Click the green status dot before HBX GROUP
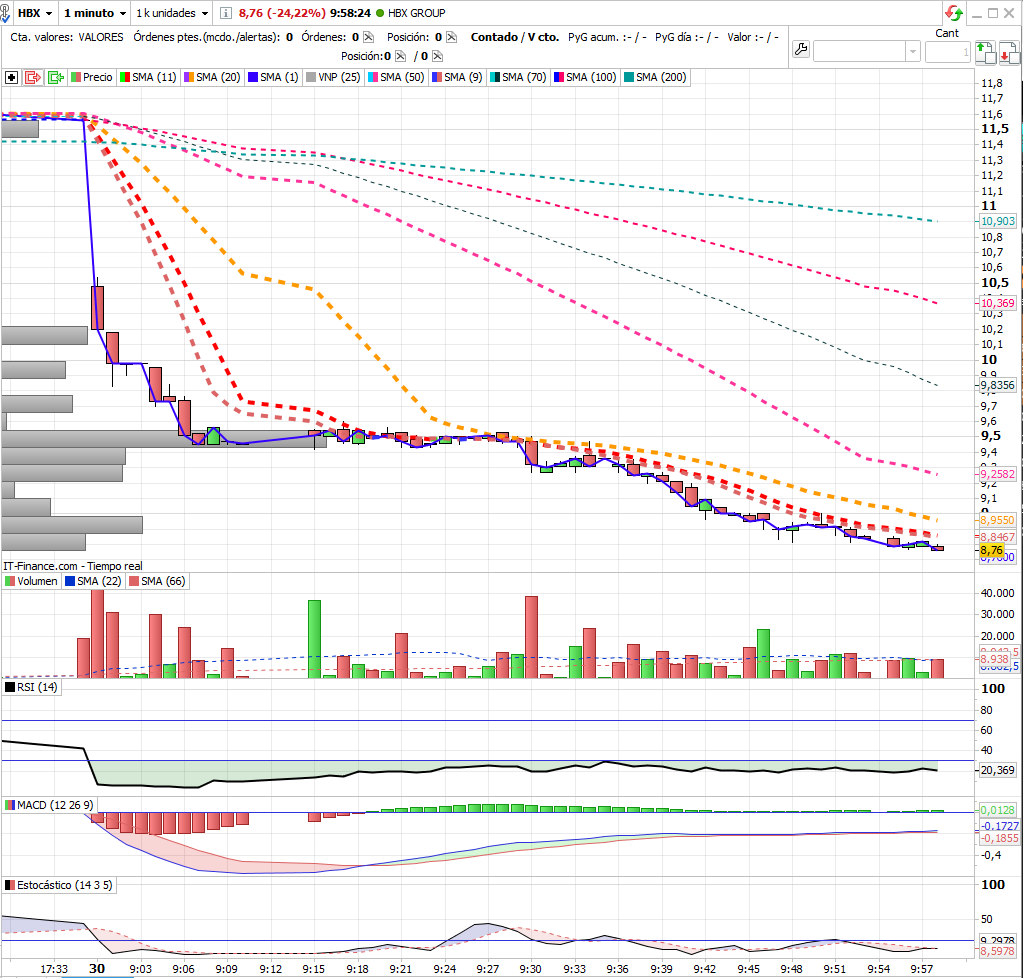 (380, 13)
